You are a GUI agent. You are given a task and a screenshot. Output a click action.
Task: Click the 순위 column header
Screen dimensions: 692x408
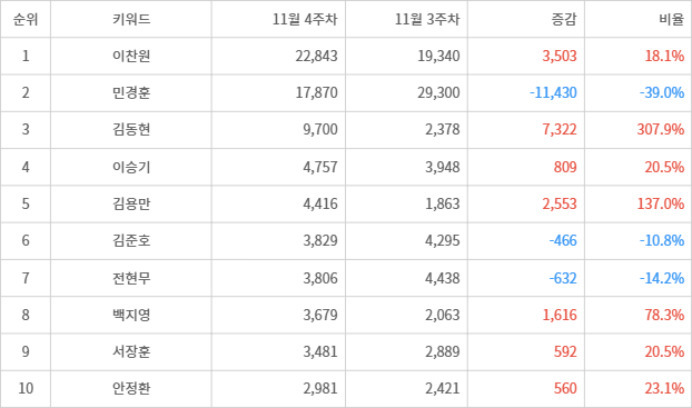(x=25, y=19)
